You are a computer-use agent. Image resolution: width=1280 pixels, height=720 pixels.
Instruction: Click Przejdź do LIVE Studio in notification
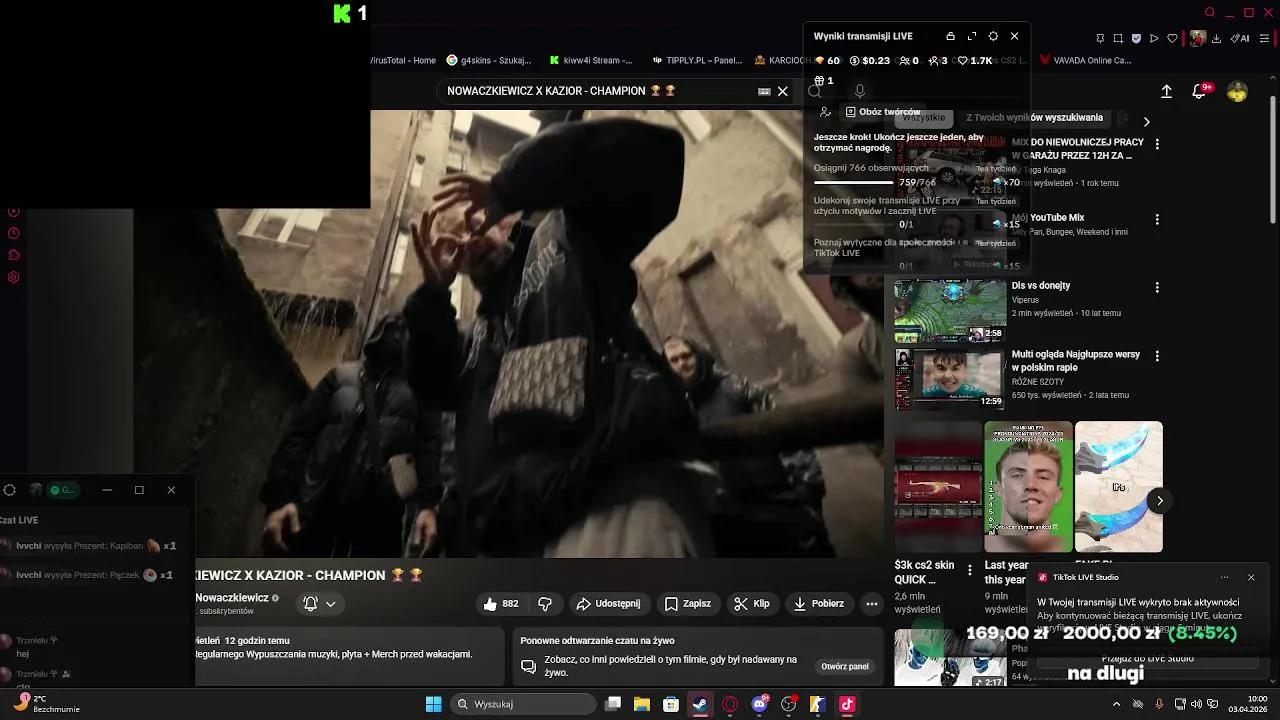pyautogui.click(x=1147, y=659)
